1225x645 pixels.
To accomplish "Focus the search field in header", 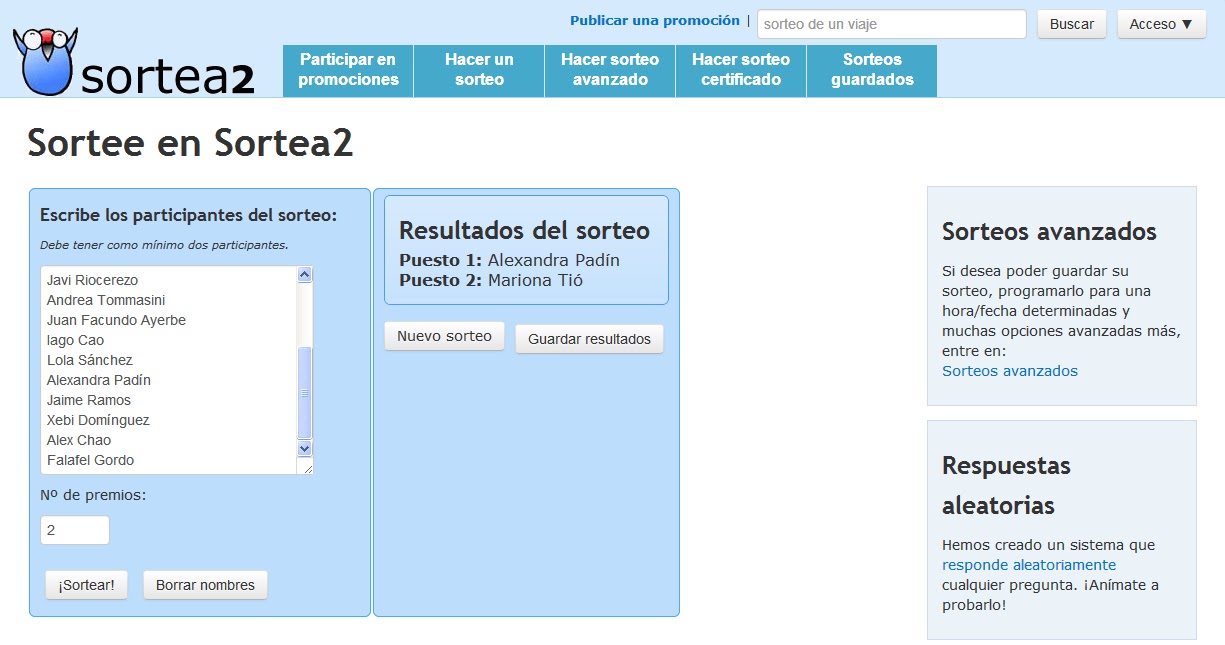I will (x=892, y=24).
